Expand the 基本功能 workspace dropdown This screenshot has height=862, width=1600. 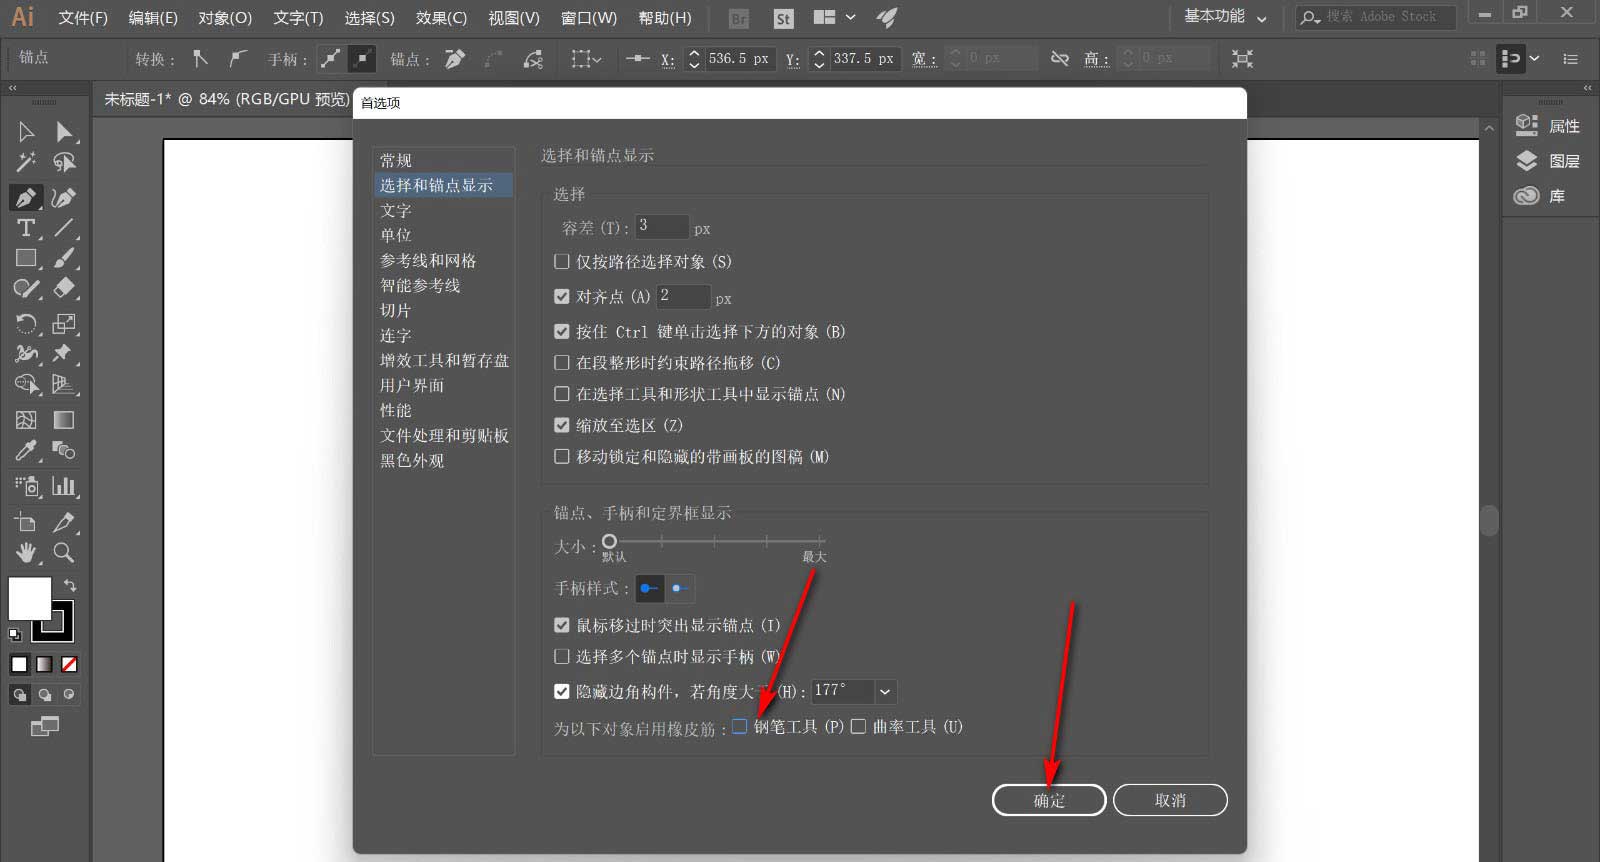pyautogui.click(x=1225, y=17)
